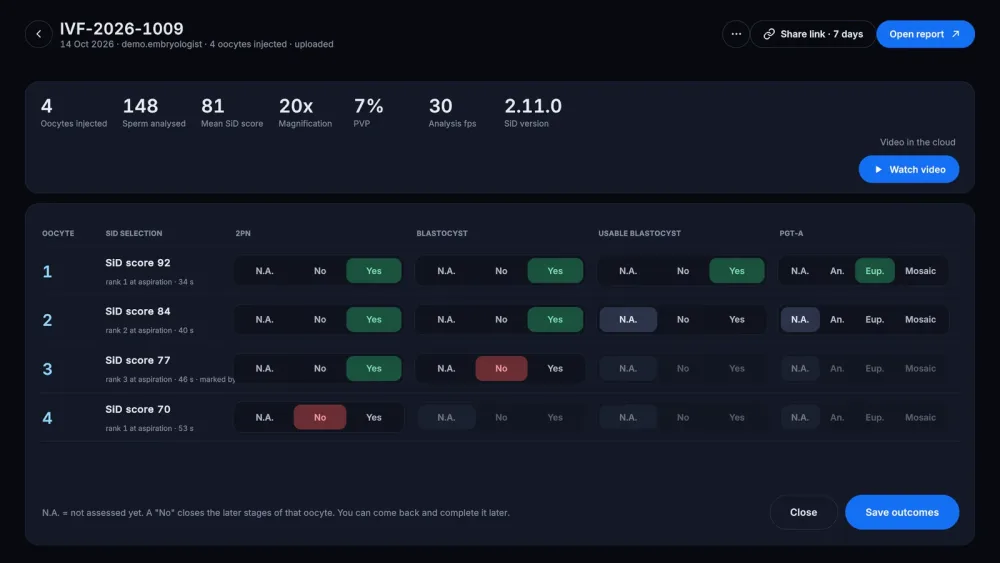Image resolution: width=1000 pixels, height=563 pixels.
Task: Set oocyte 1 Blastocyst to N.A.
Action: tap(446, 271)
